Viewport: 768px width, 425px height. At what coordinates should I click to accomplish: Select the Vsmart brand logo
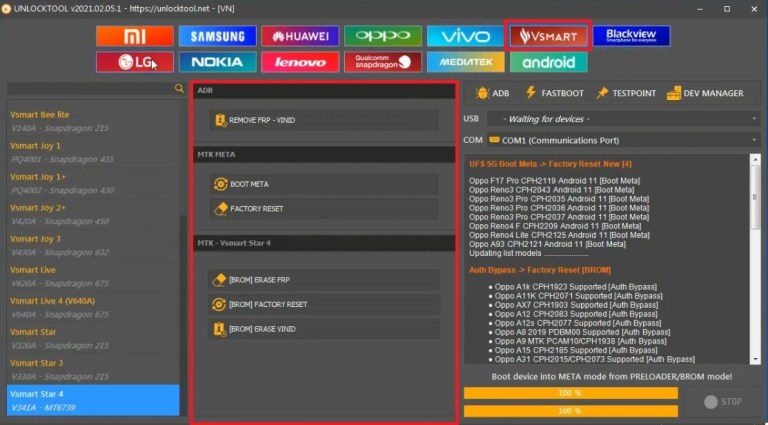[x=548, y=36]
